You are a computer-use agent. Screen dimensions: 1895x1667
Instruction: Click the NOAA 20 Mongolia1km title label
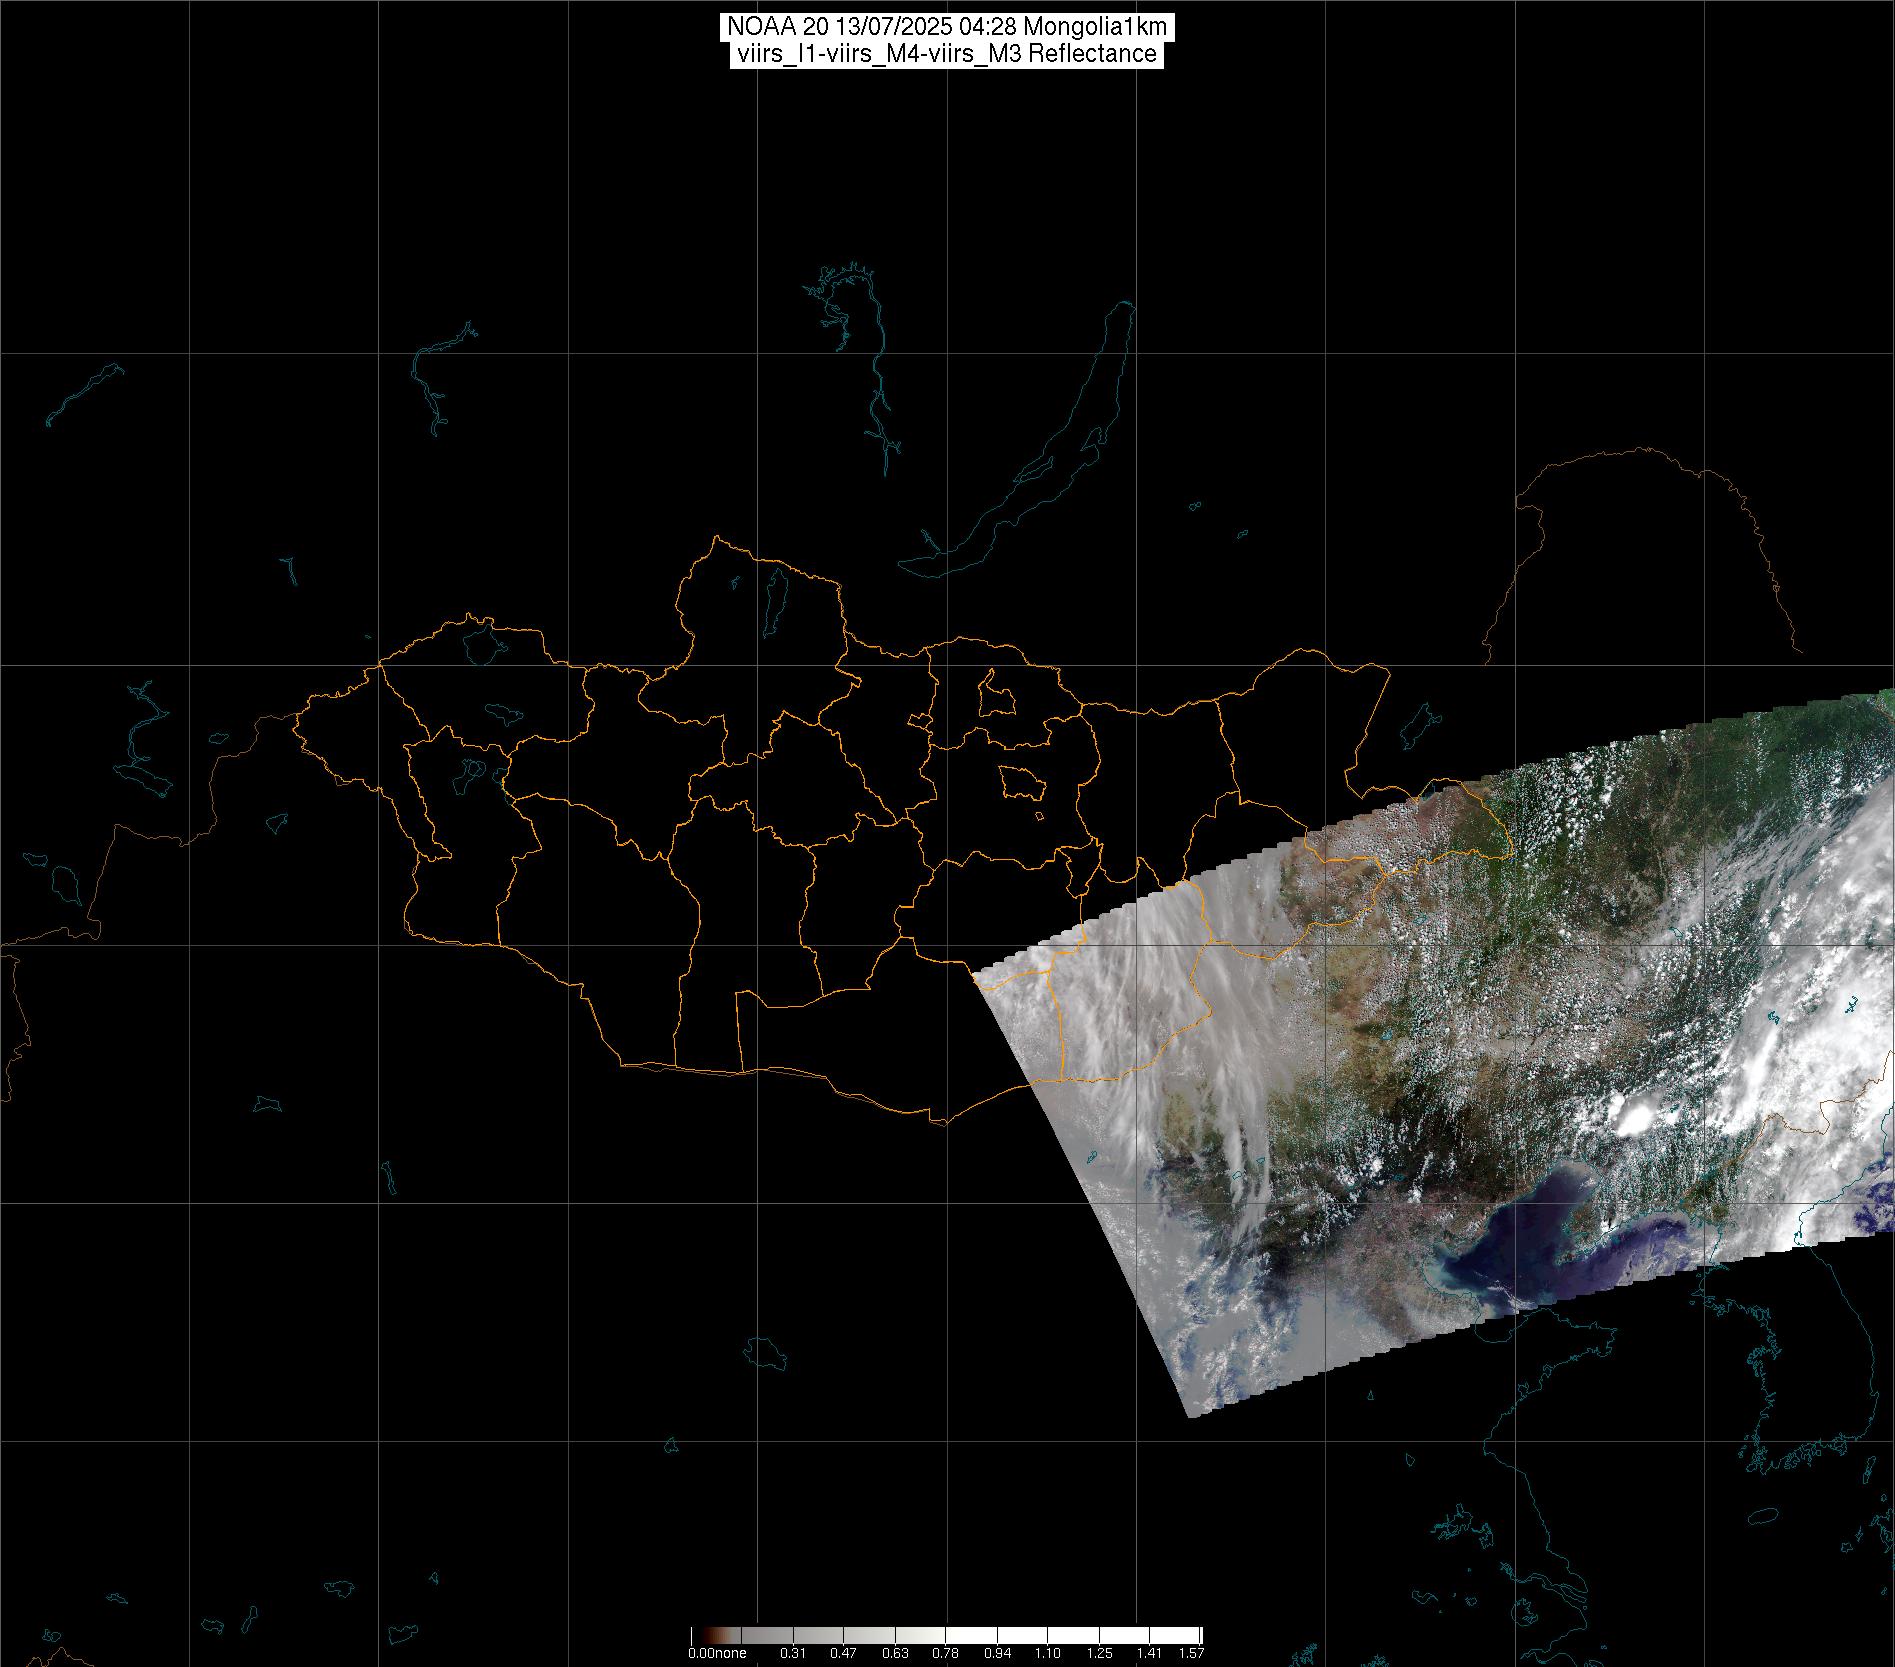(x=946, y=27)
